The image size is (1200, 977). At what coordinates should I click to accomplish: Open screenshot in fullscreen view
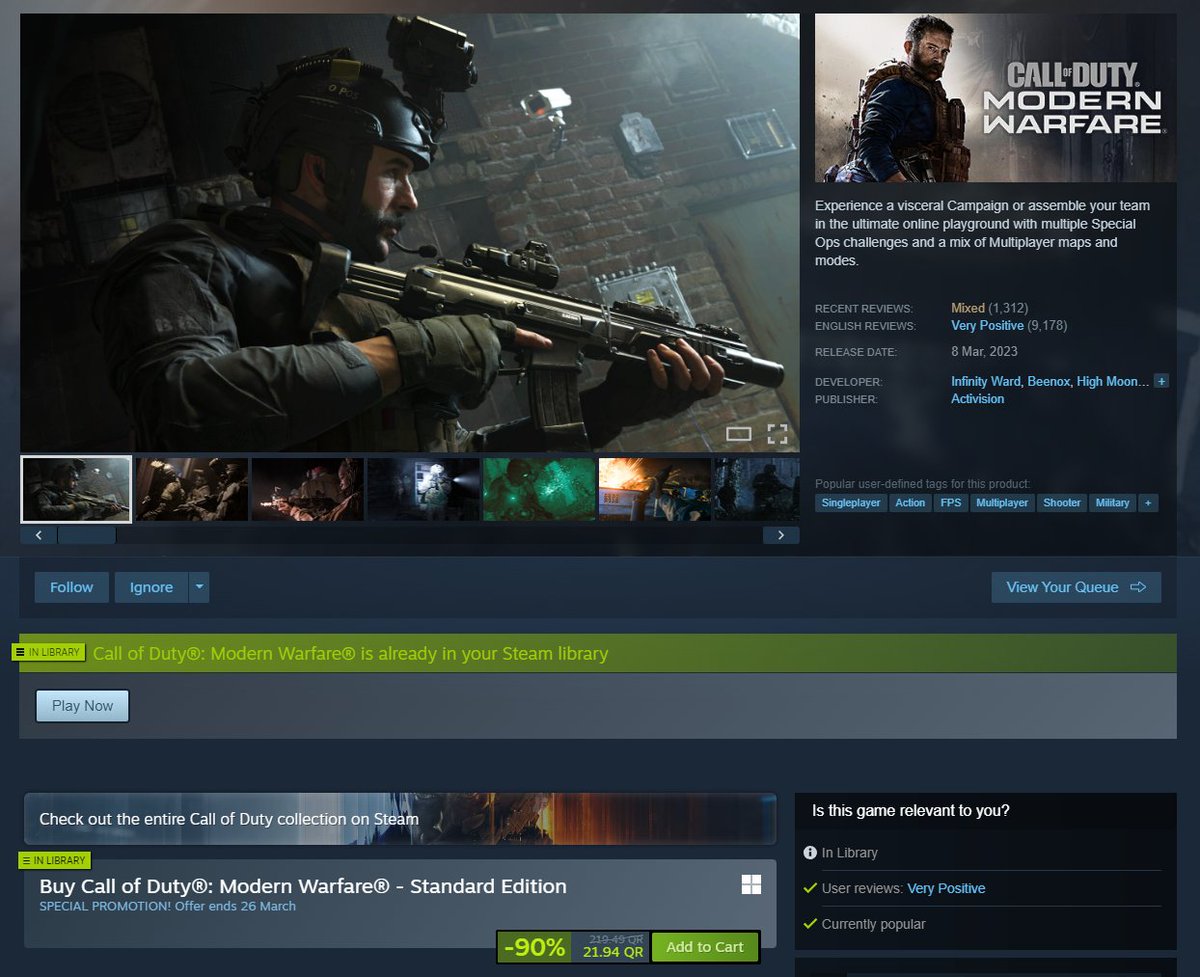[x=777, y=434]
